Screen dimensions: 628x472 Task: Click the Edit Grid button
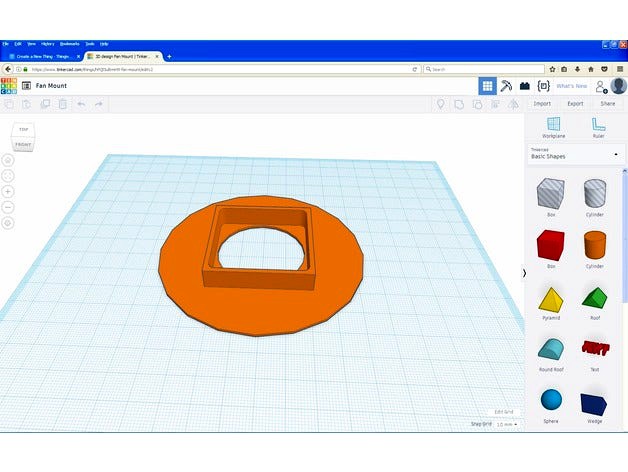(503, 412)
